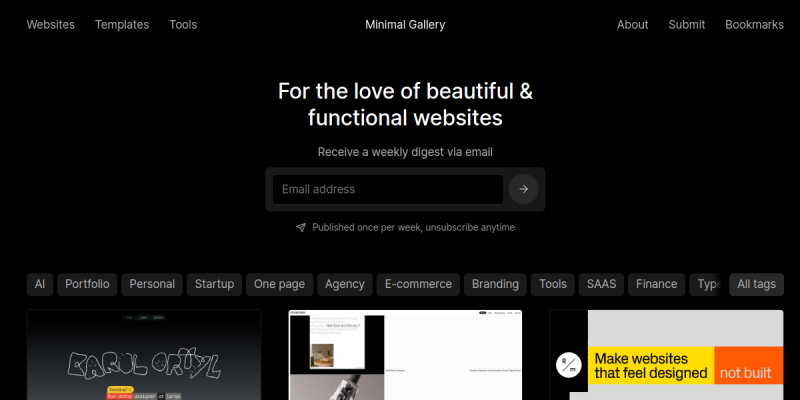Open the architects website thumbnail in the middle
The width and height of the screenshot is (800, 400).
click(x=405, y=355)
